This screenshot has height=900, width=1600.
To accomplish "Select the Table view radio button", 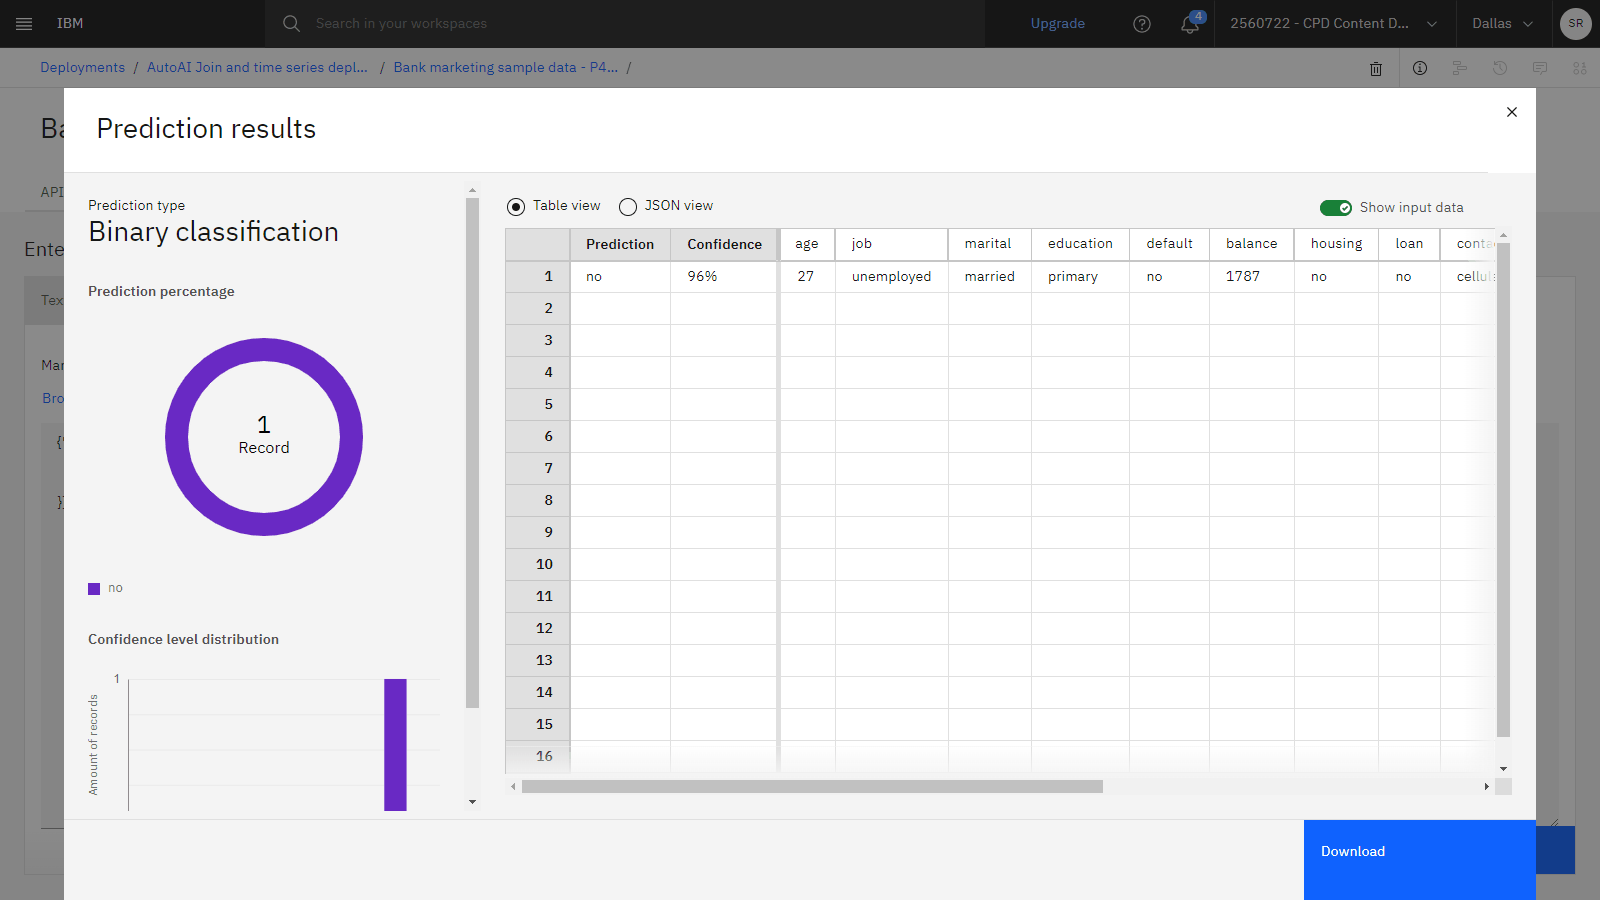I will 516,207.
